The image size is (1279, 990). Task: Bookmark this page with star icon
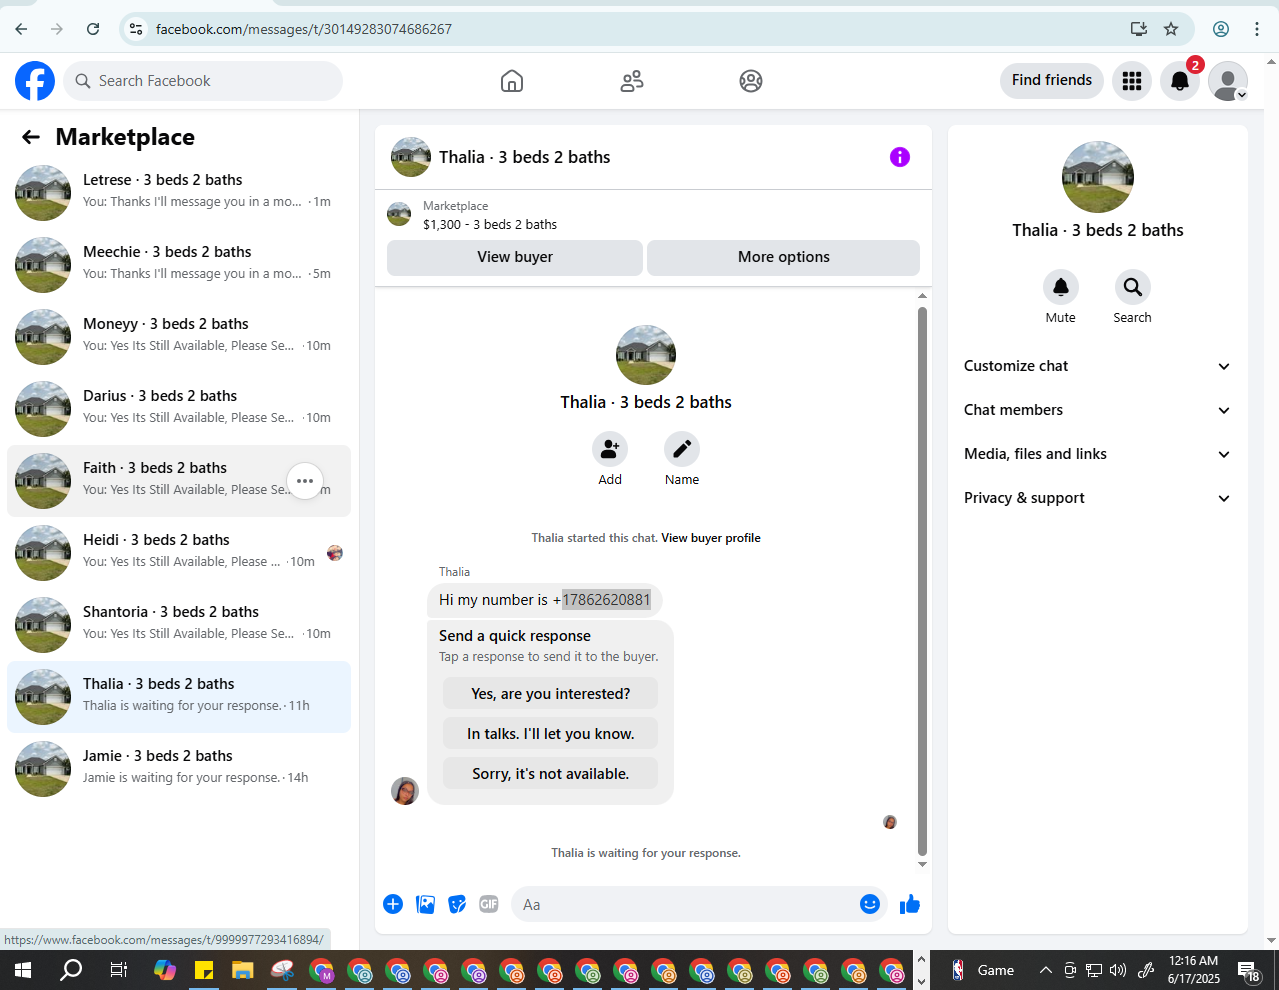(x=1171, y=29)
